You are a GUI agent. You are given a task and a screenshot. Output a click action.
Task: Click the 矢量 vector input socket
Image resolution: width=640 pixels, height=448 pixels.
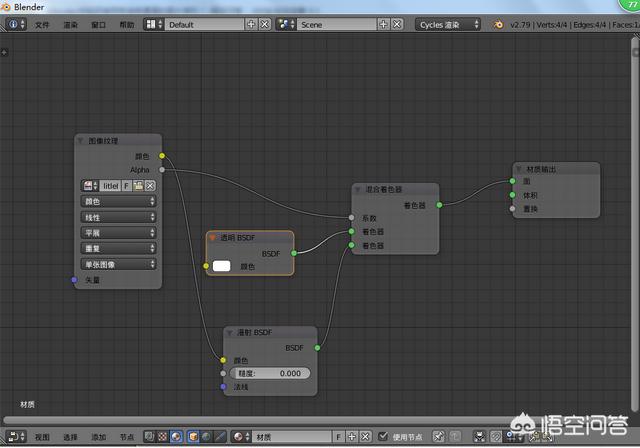74,280
